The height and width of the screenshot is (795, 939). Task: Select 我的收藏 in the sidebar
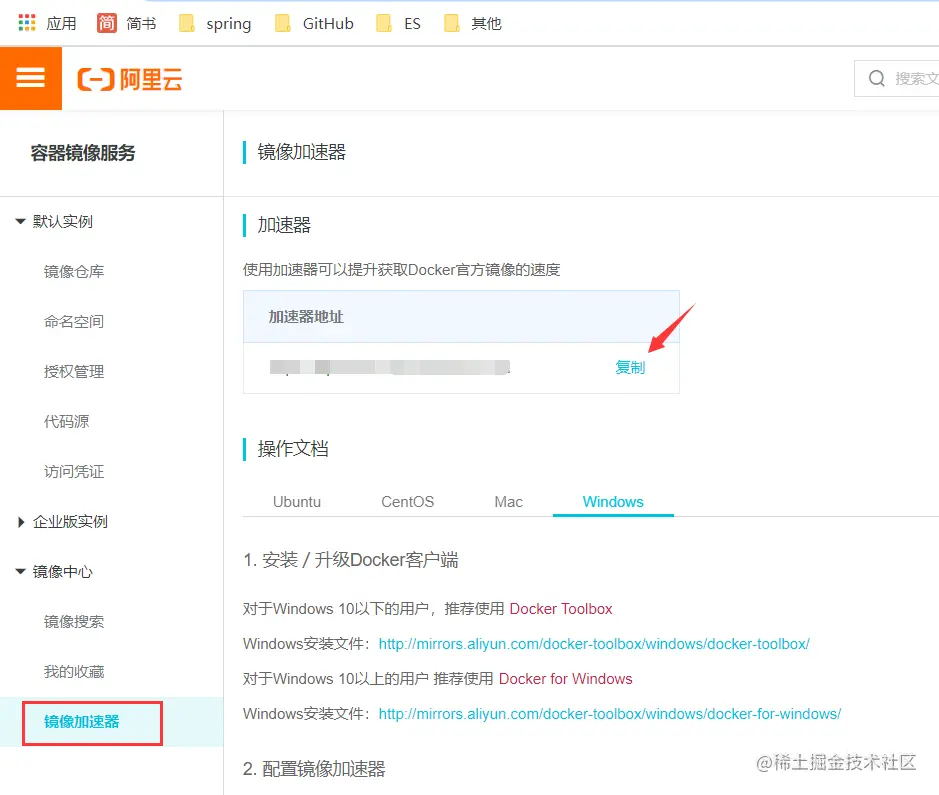[x=73, y=671]
